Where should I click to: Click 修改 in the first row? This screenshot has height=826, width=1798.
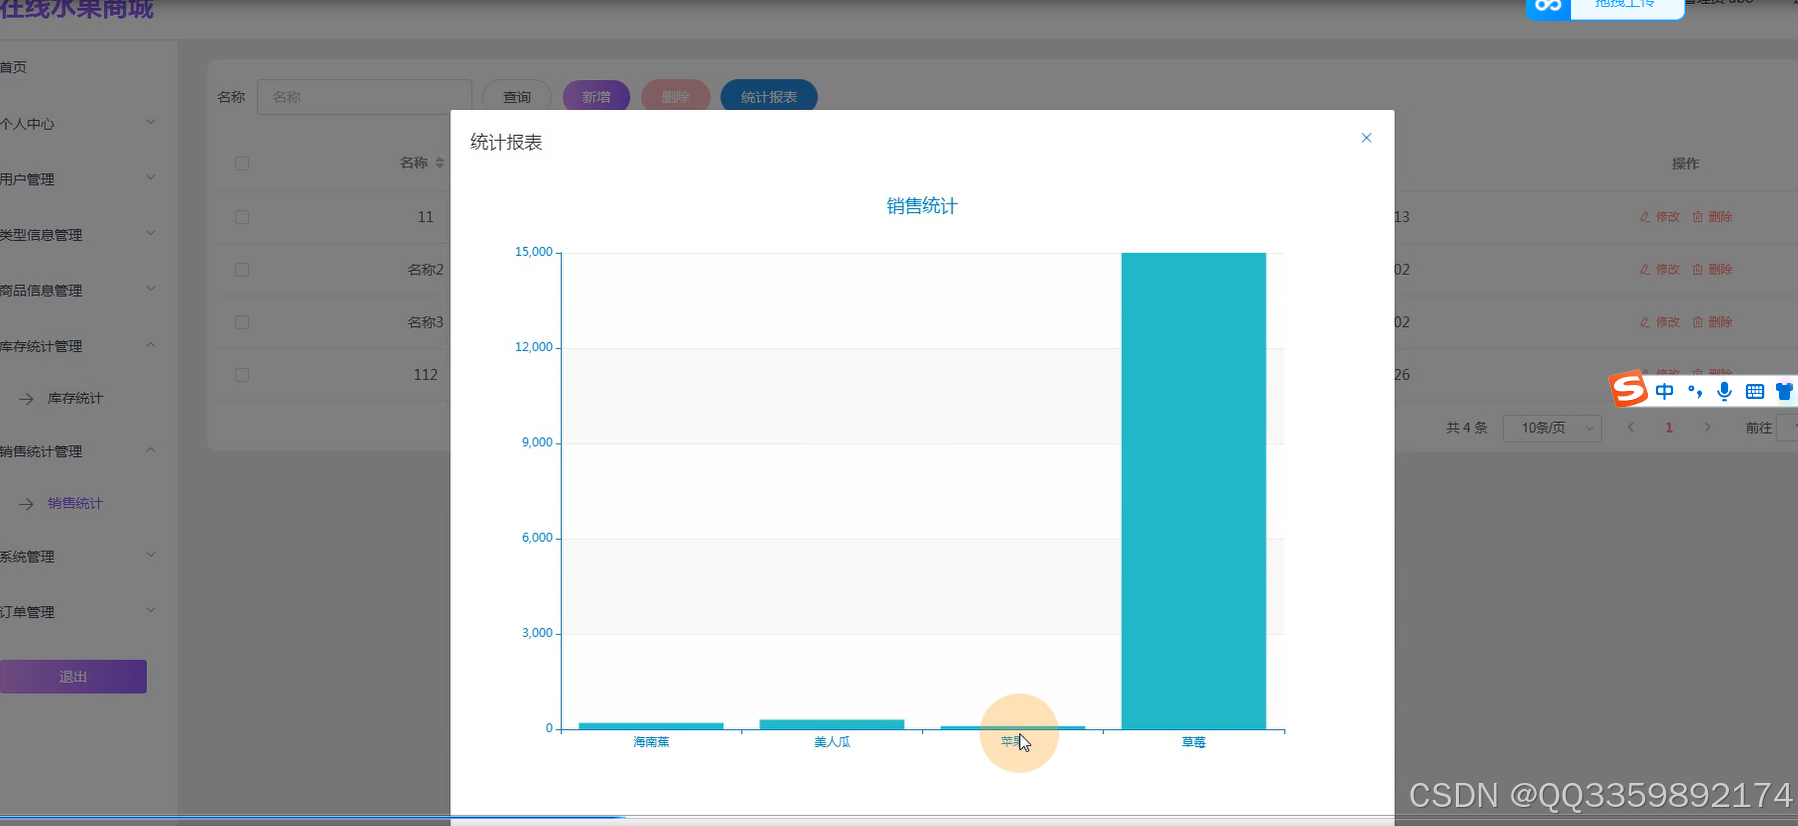click(1660, 217)
